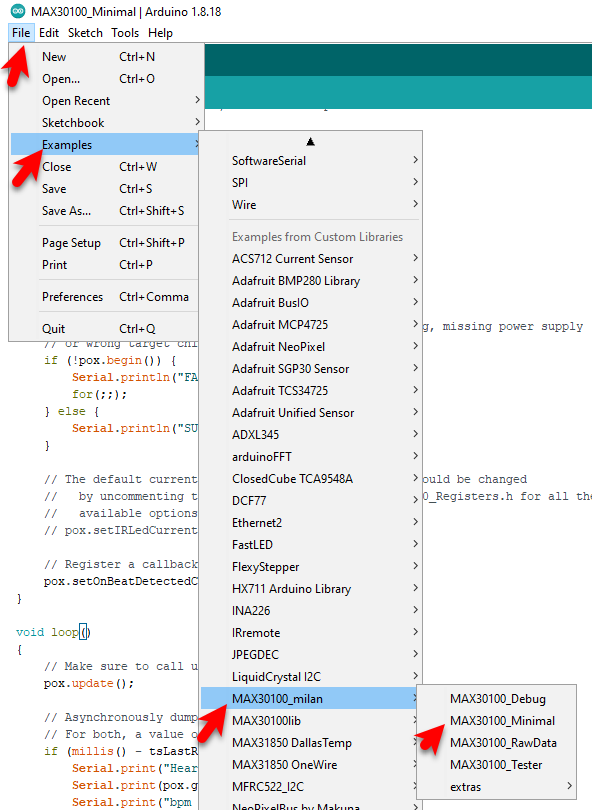The height and width of the screenshot is (810, 592).
Task: Open Preferences from File menu
Action: (105, 297)
